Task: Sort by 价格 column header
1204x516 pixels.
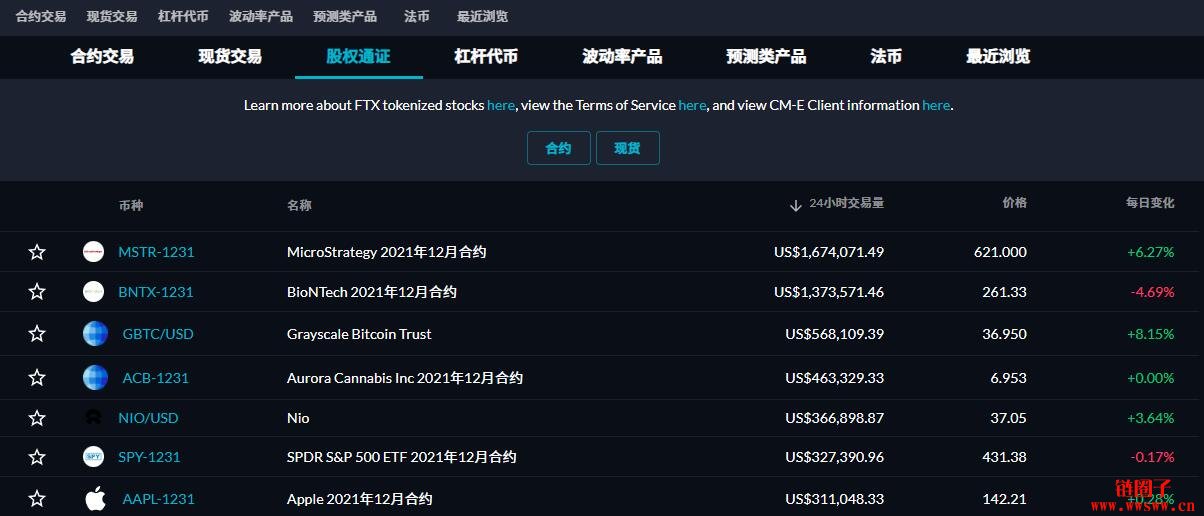Action: [1014, 203]
